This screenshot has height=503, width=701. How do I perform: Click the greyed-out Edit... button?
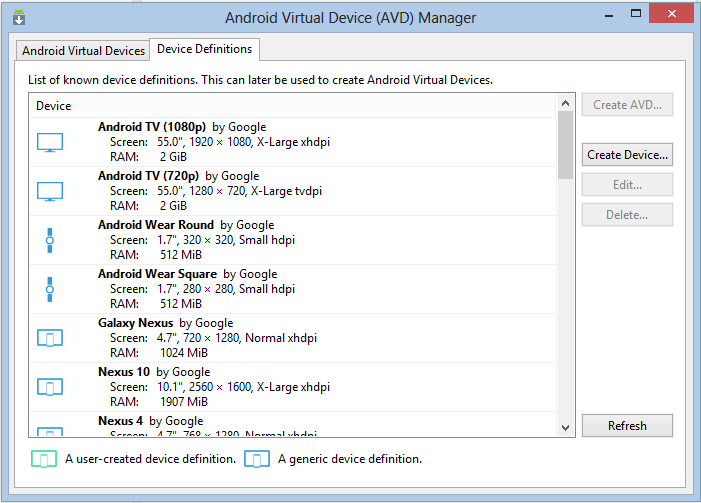click(627, 185)
